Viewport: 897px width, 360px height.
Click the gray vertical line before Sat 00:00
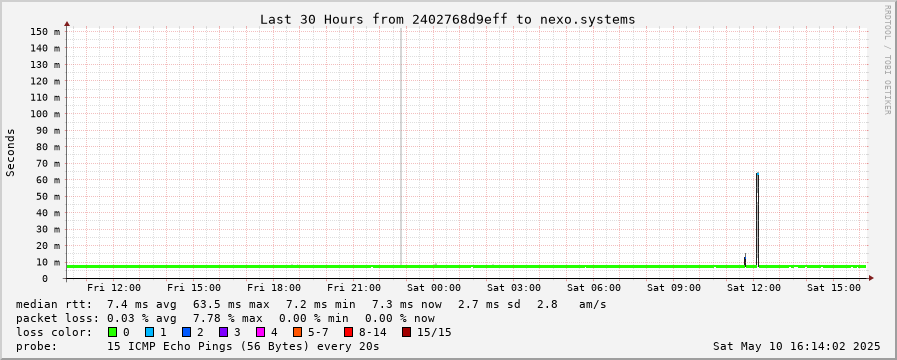pos(400,147)
